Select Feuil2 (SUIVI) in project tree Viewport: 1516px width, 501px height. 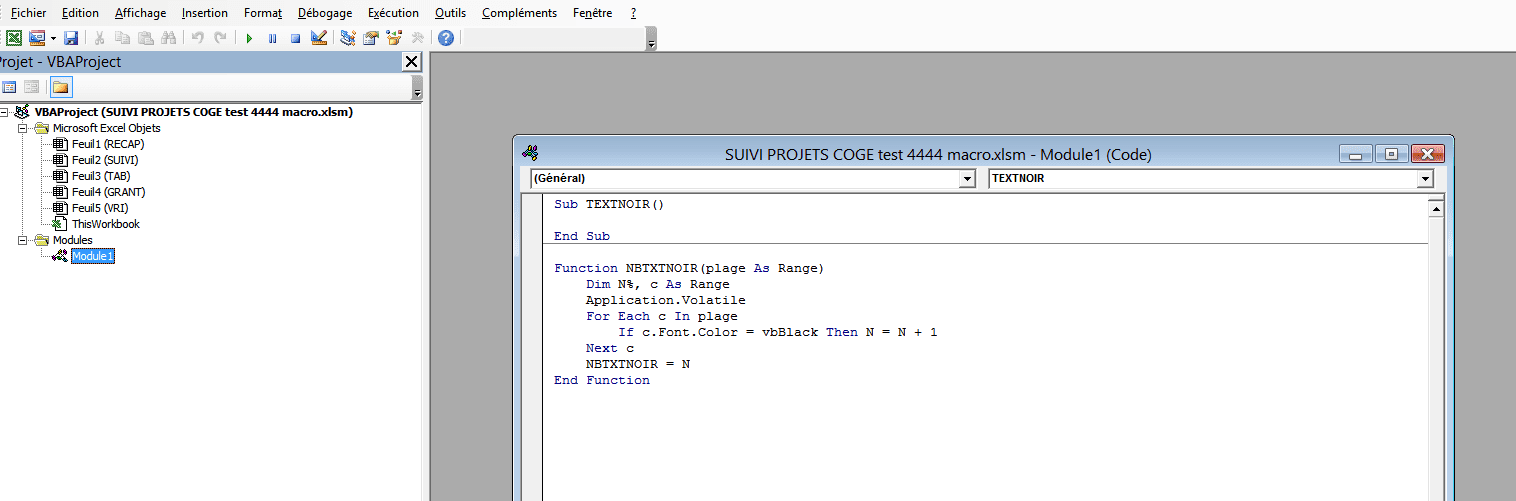click(x=104, y=160)
